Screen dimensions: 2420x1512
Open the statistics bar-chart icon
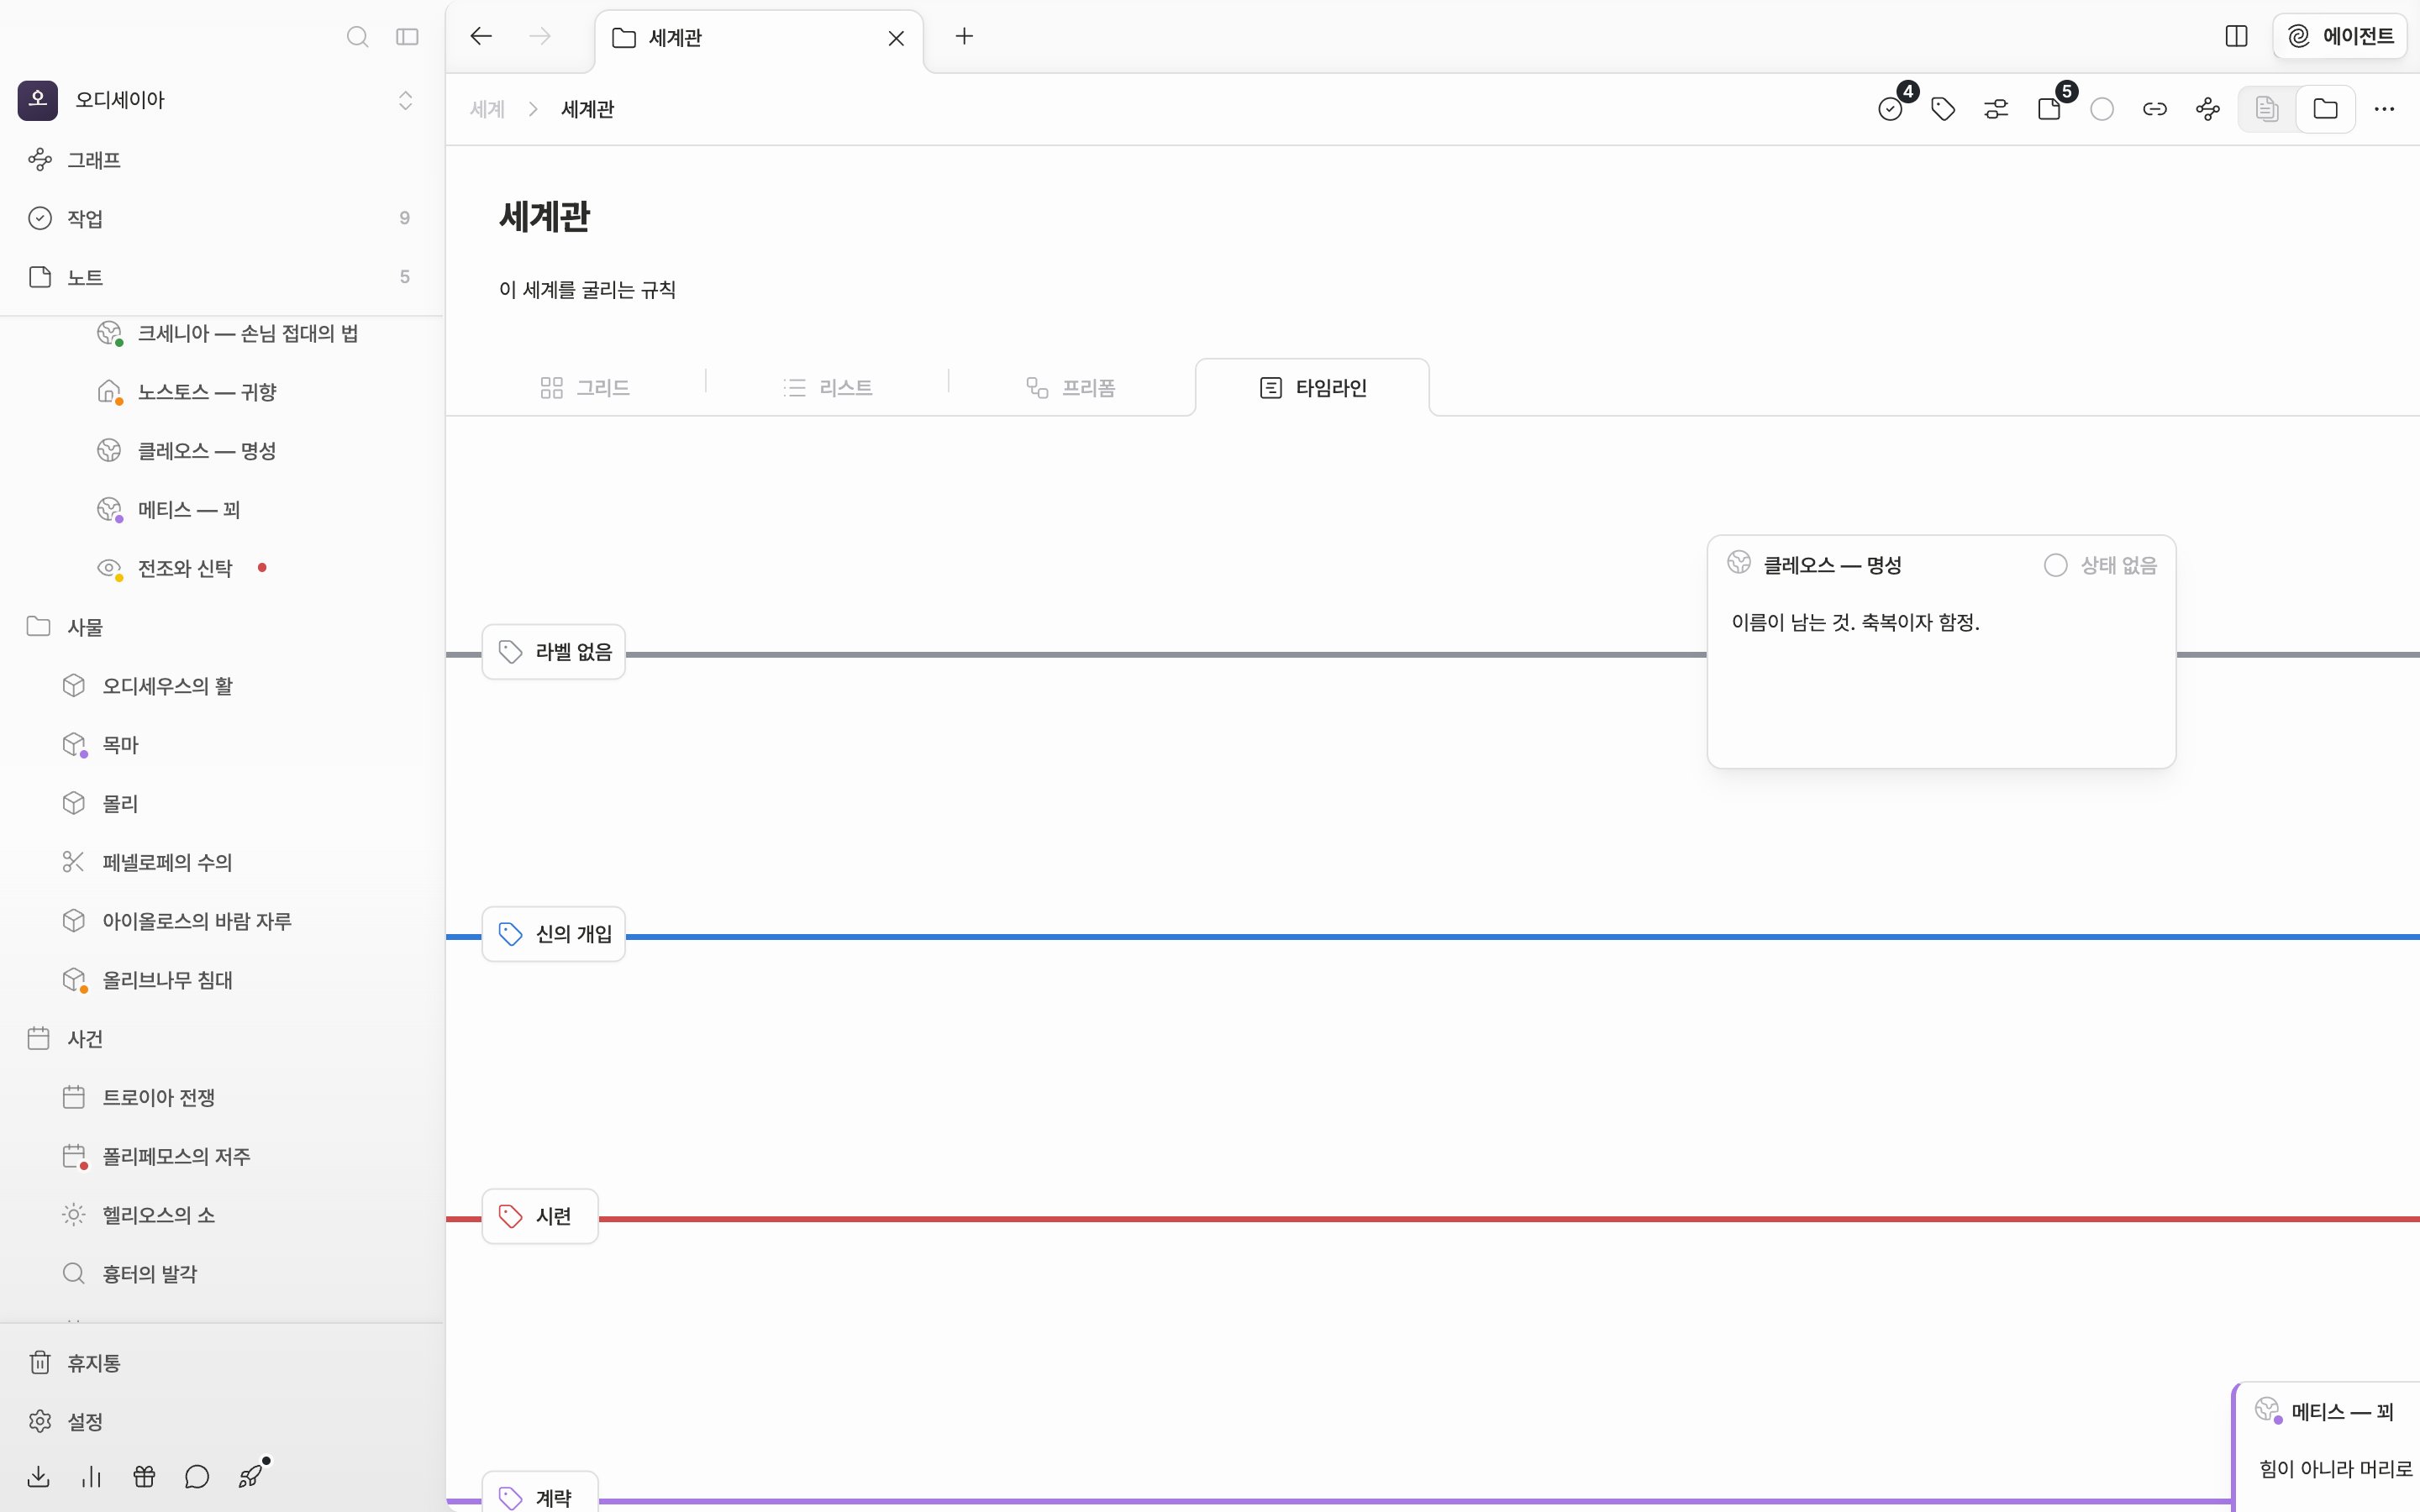(91, 1477)
